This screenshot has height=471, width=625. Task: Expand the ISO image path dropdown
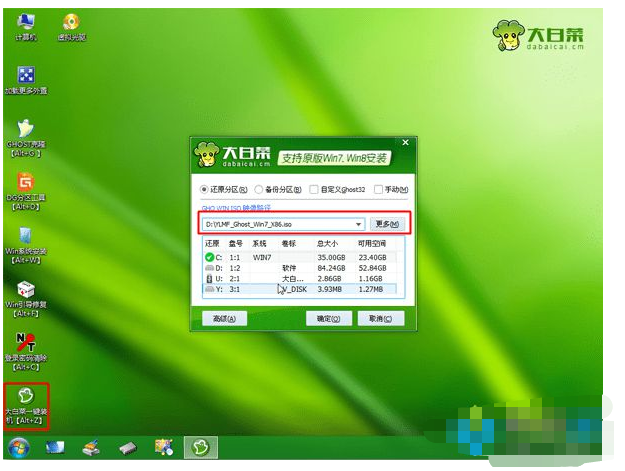[x=359, y=224]
